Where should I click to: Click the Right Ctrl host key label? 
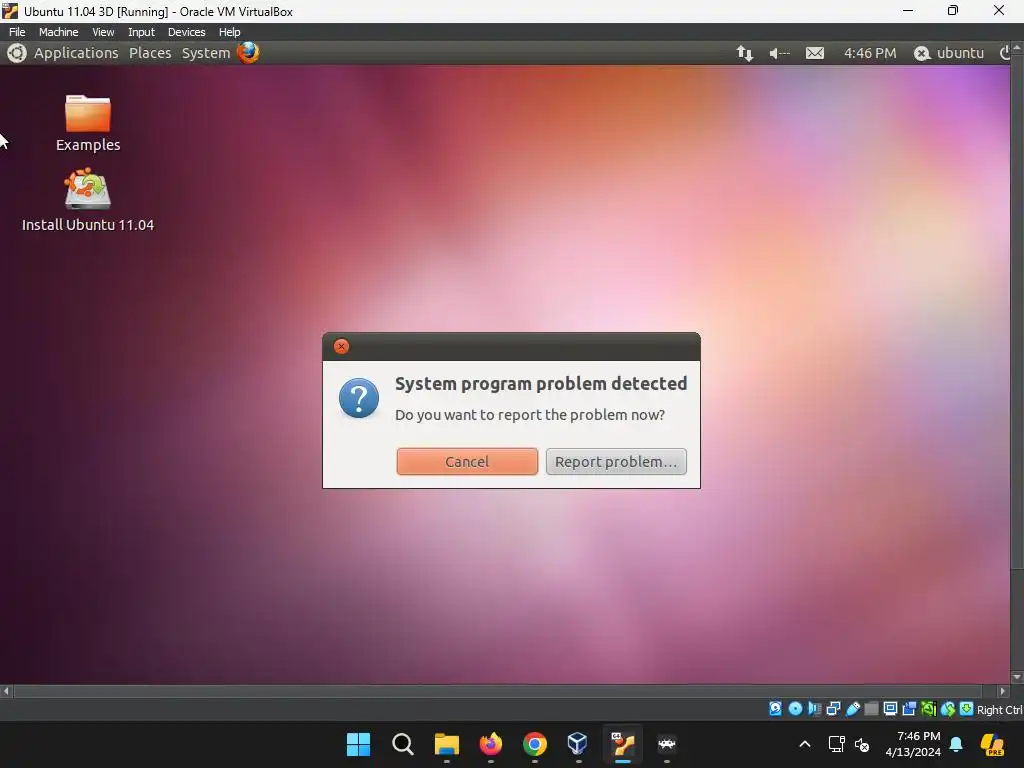point(1000,710)
